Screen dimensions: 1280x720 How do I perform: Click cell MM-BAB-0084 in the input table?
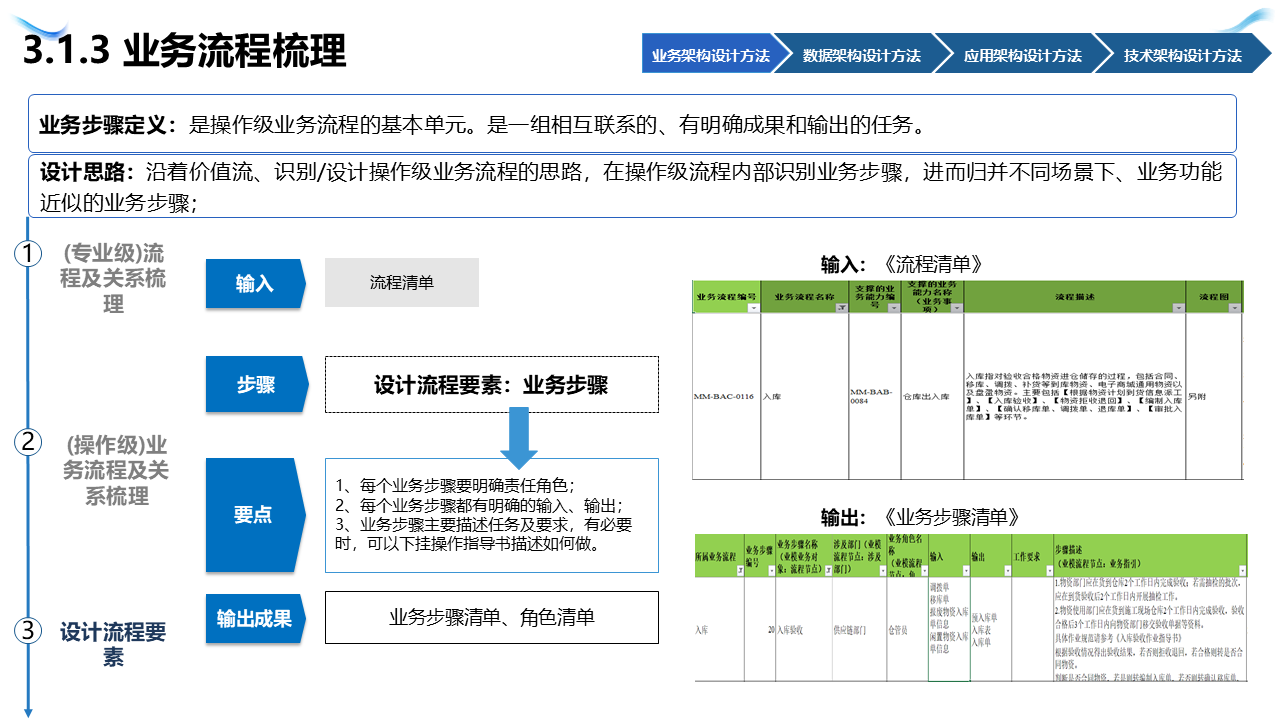tap(873, 397)
